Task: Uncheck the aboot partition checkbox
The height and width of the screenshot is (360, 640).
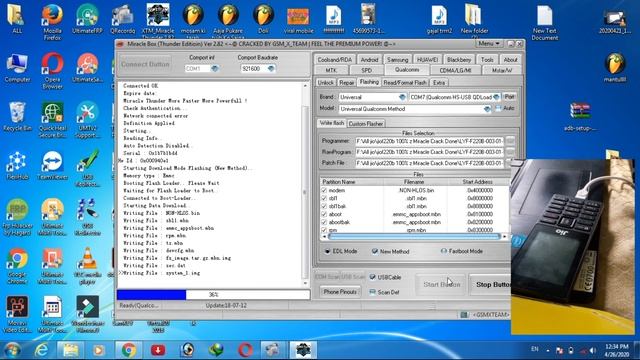Action: click(x=324, y=214)
